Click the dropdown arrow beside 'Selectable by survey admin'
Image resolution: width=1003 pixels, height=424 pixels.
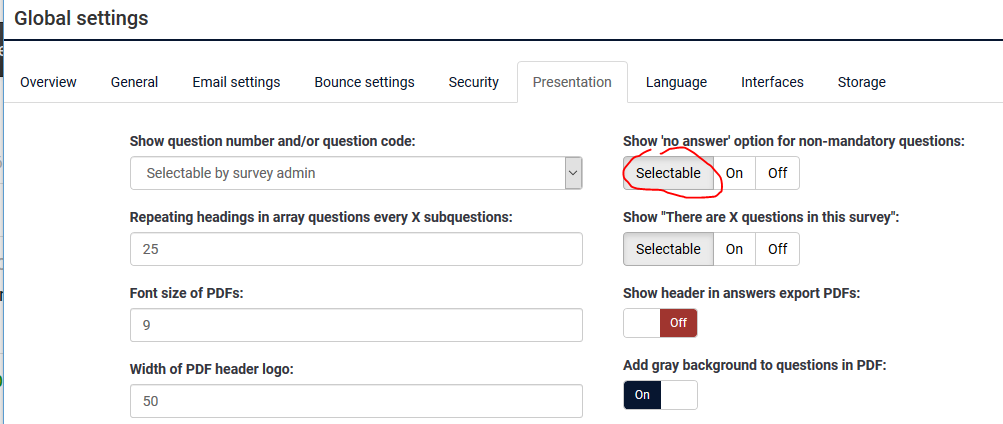coord(573,173)
